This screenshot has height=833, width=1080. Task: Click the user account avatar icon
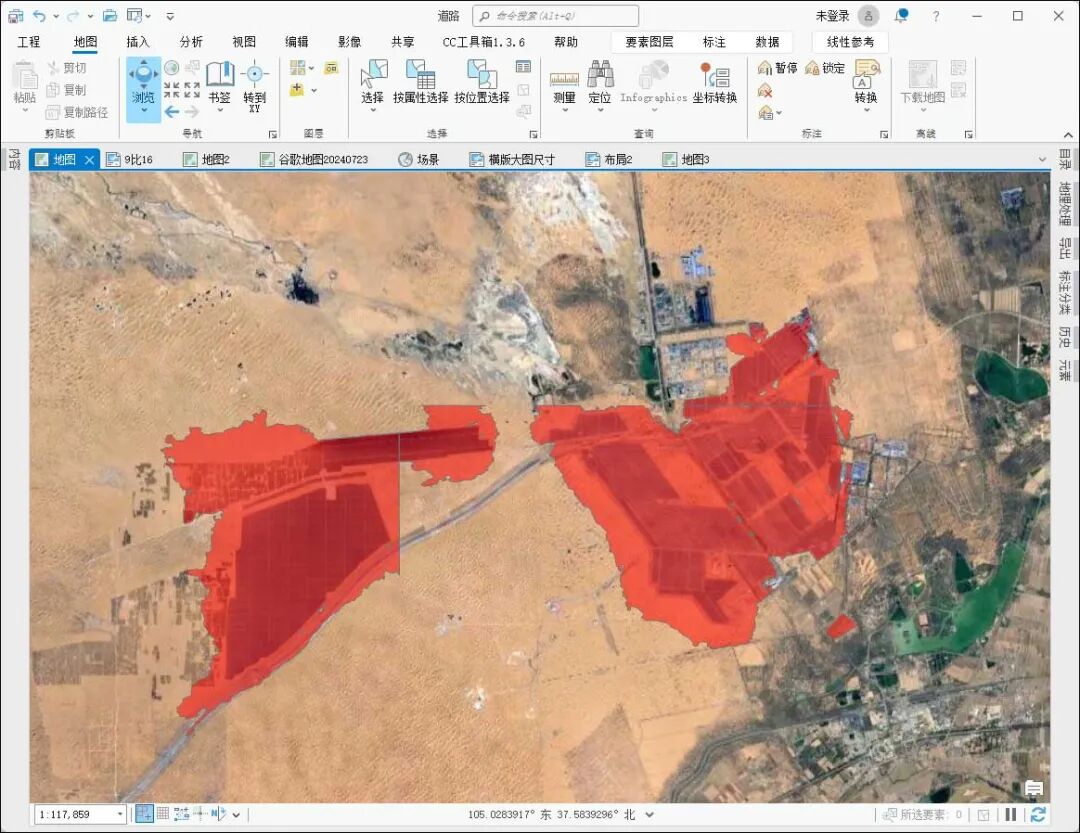tap(869, 16)
